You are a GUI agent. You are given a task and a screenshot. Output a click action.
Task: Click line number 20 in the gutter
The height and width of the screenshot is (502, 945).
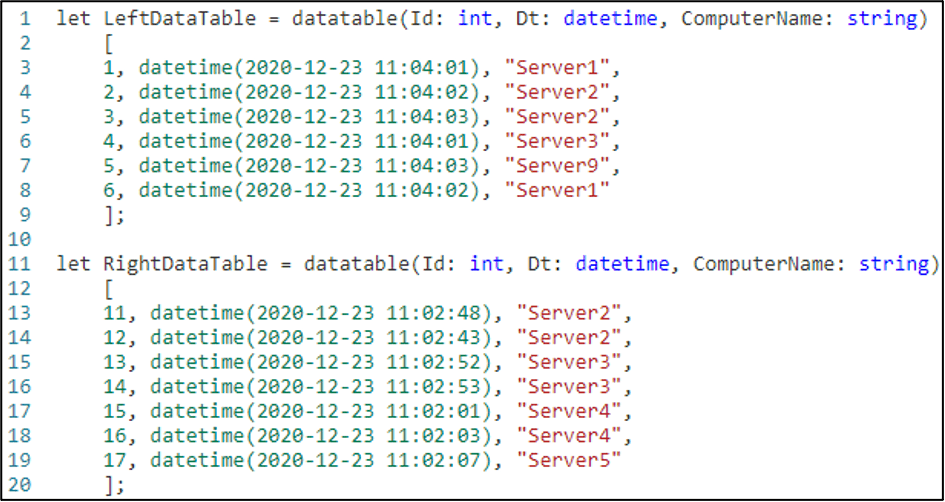[x=24, y=484]
